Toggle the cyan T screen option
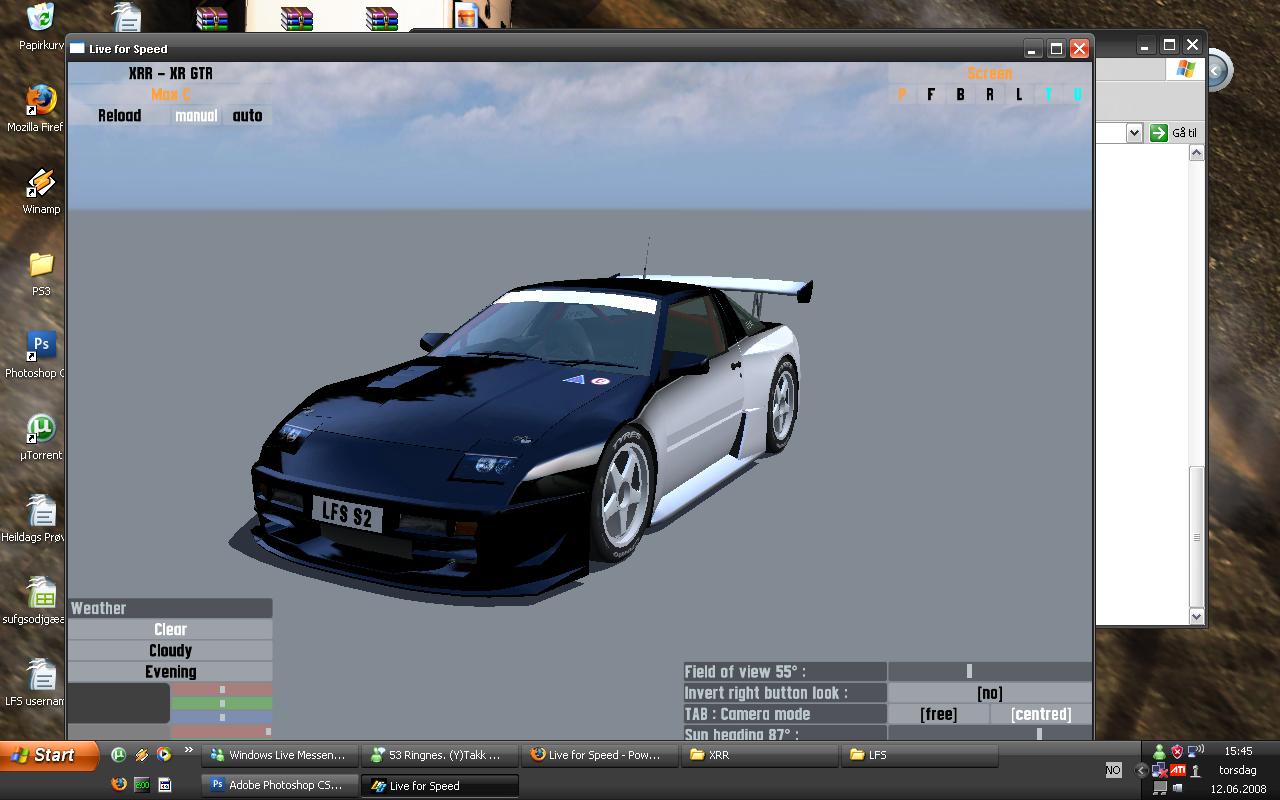The width and height of the screenshot is (1280, 800). 1048,95
